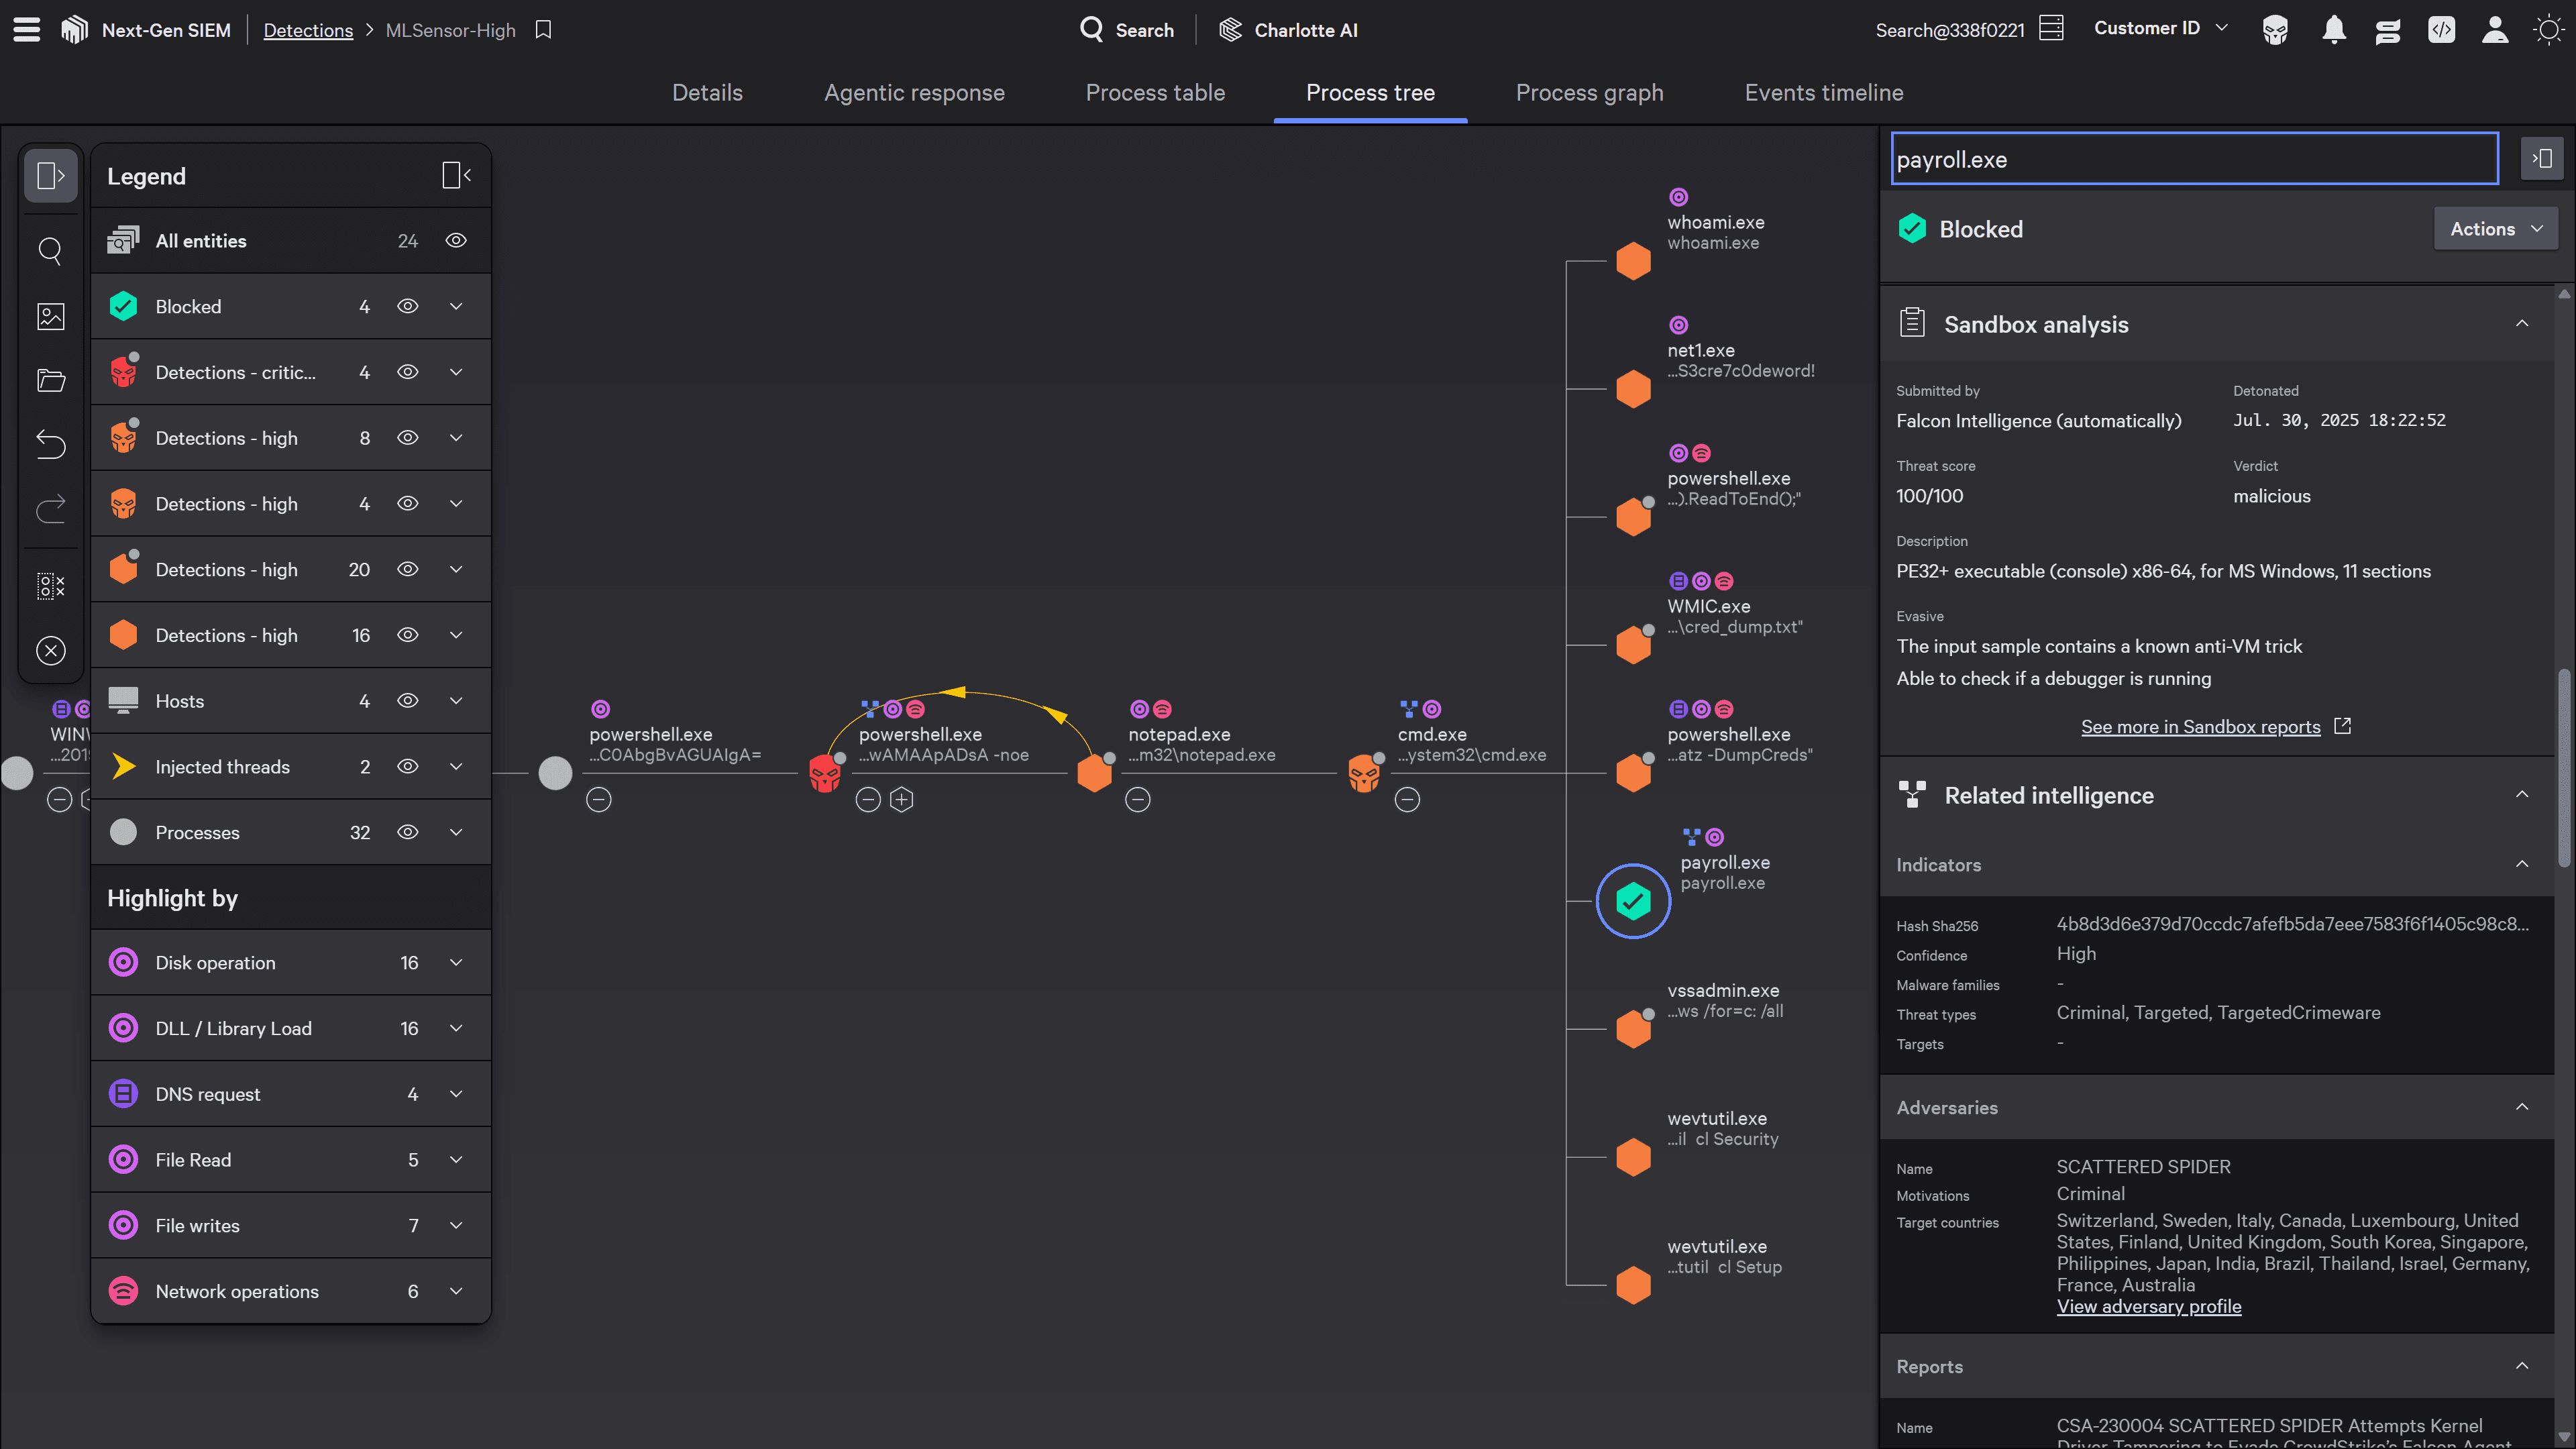
Task: Click the right panel vertical scrollbar
Action: (2564, 768)
